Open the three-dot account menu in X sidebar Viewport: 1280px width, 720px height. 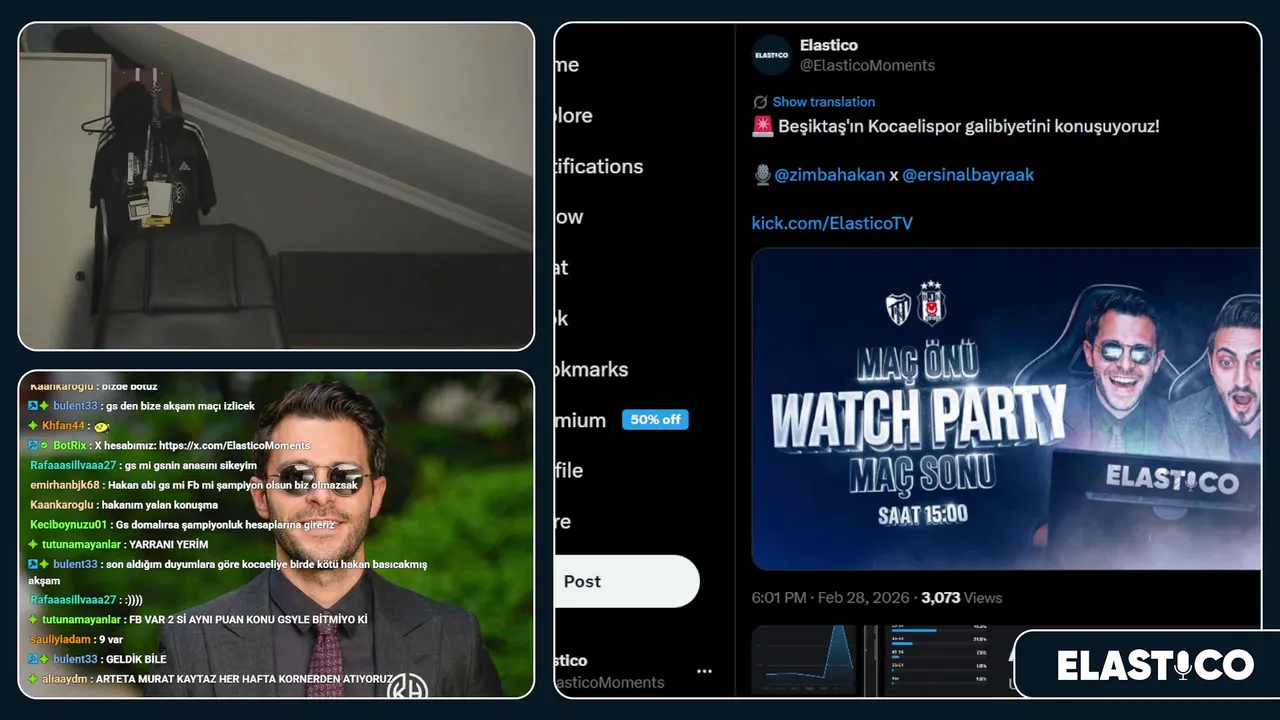pyautogui.click(x=704, y=671)
